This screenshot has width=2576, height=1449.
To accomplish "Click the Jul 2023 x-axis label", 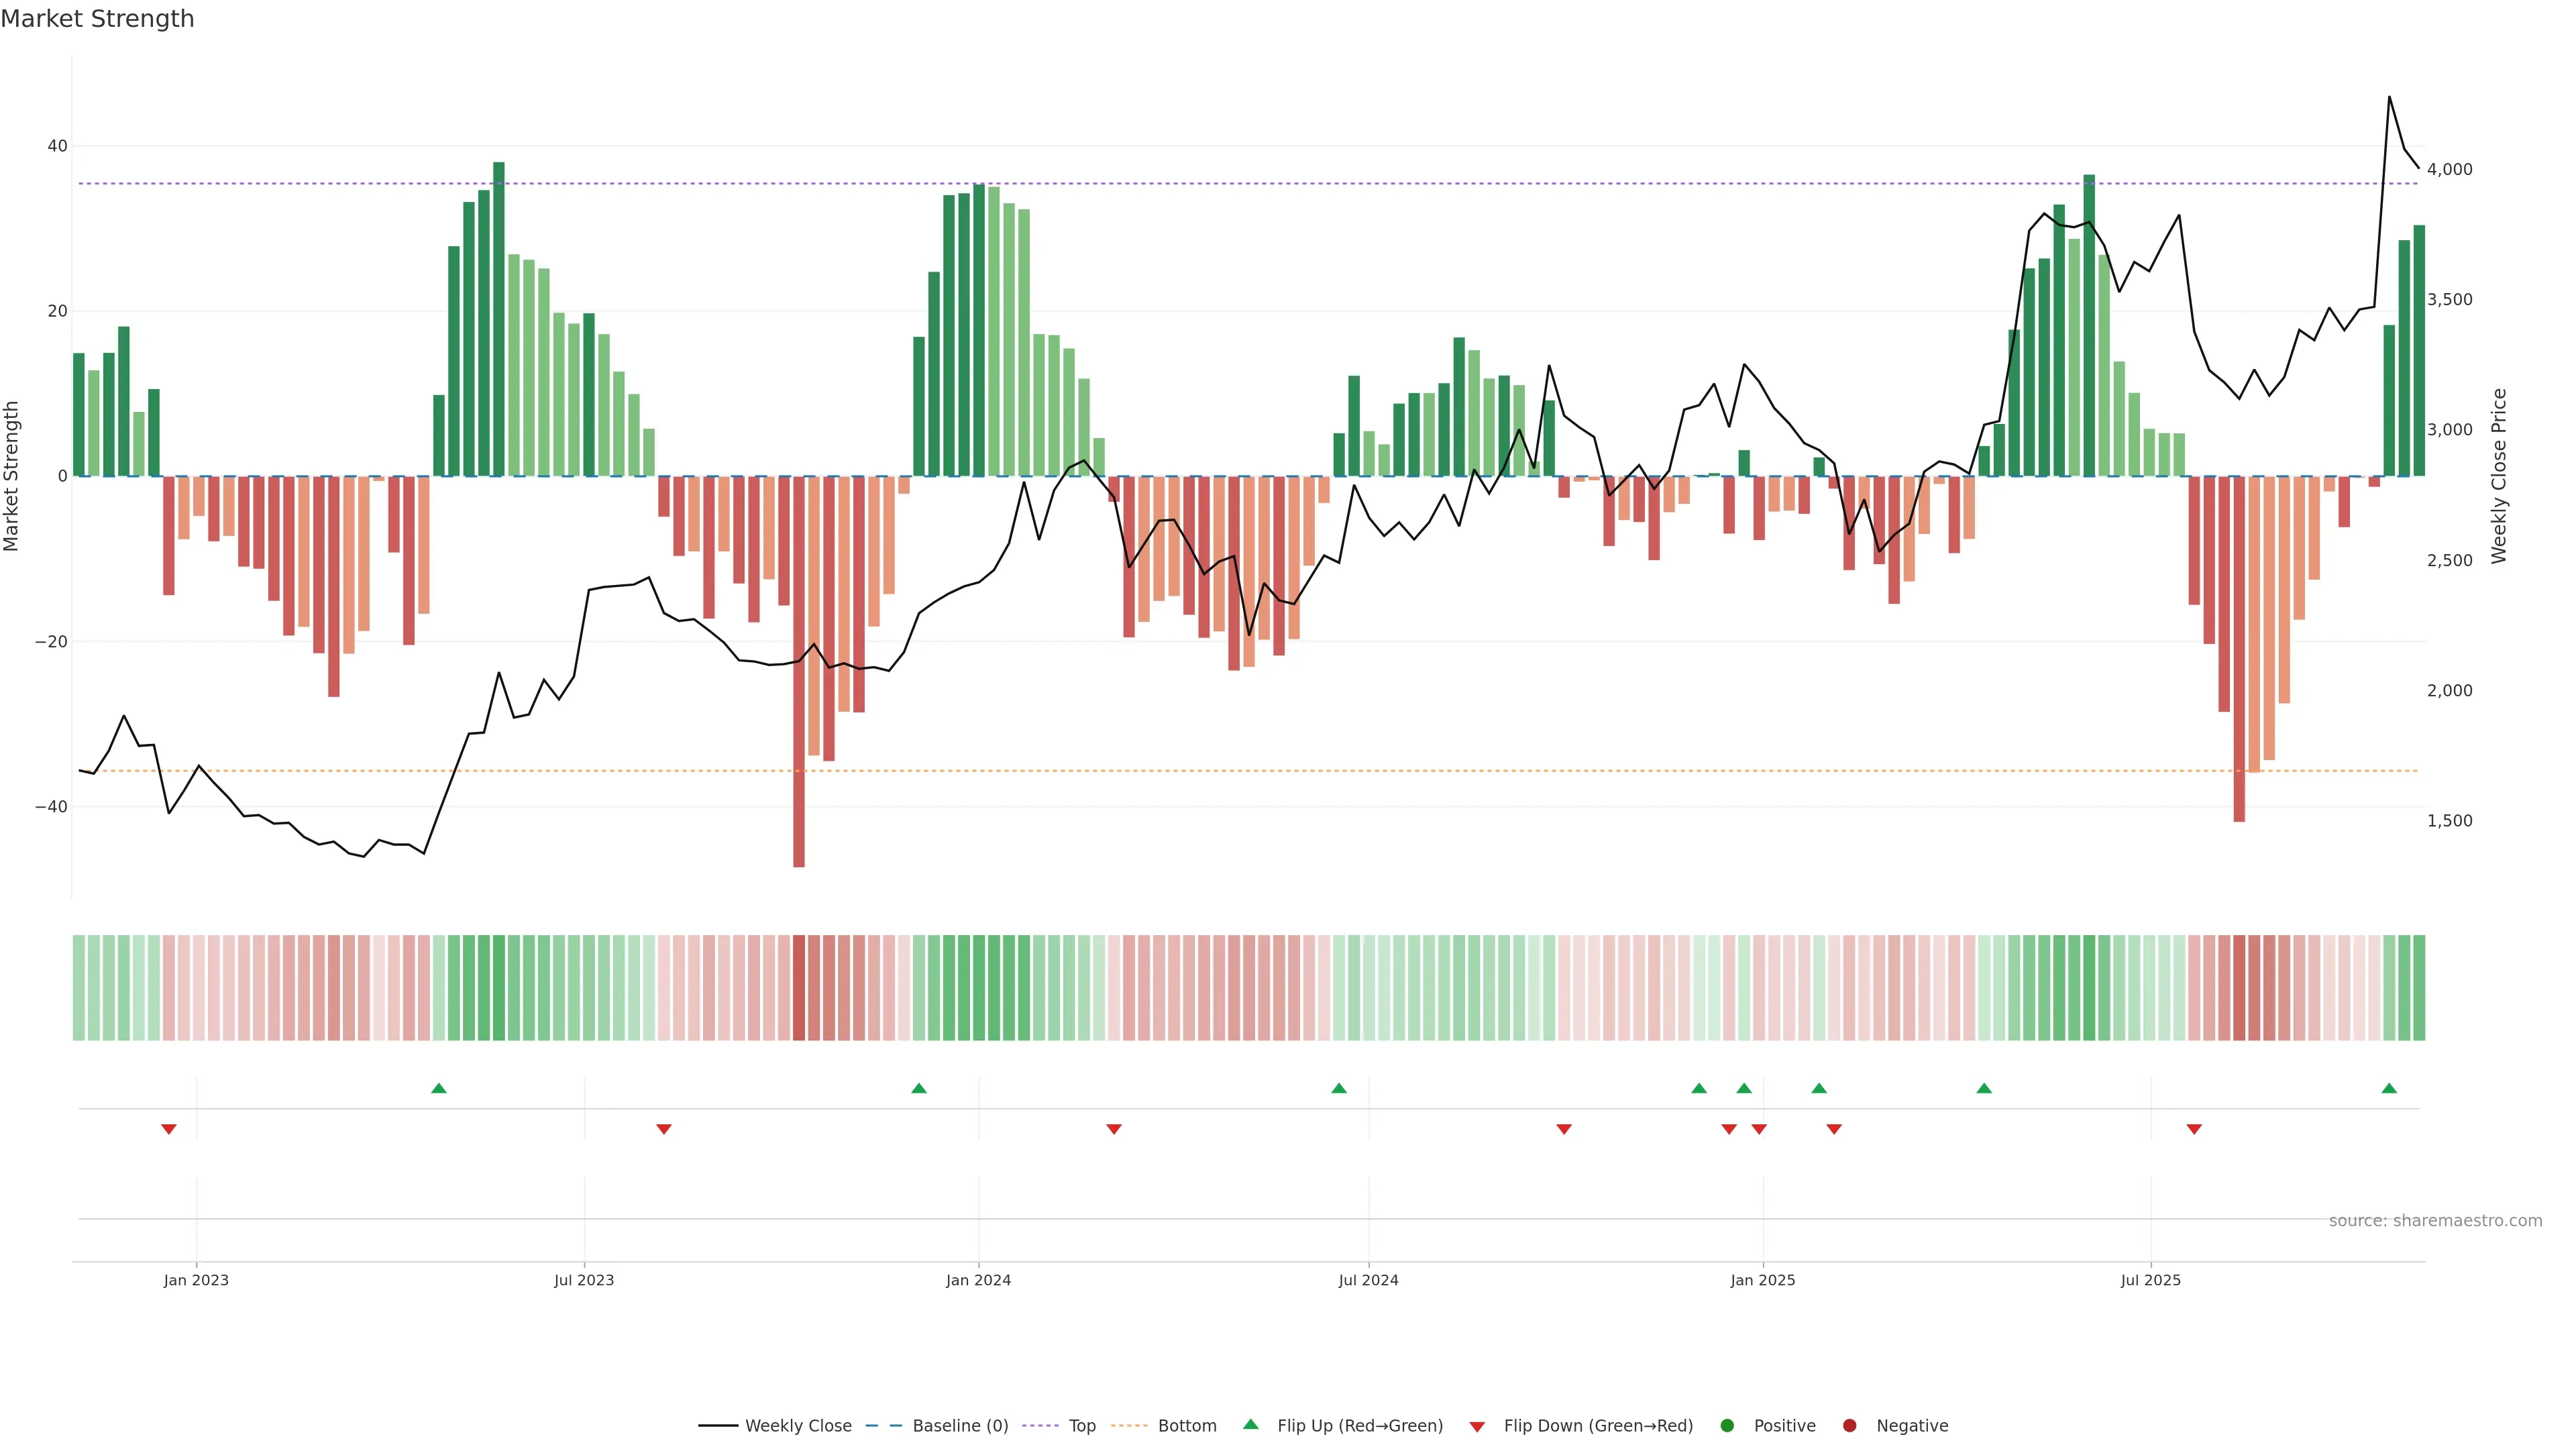I will pyautogui.click(x=584, y=1280).
